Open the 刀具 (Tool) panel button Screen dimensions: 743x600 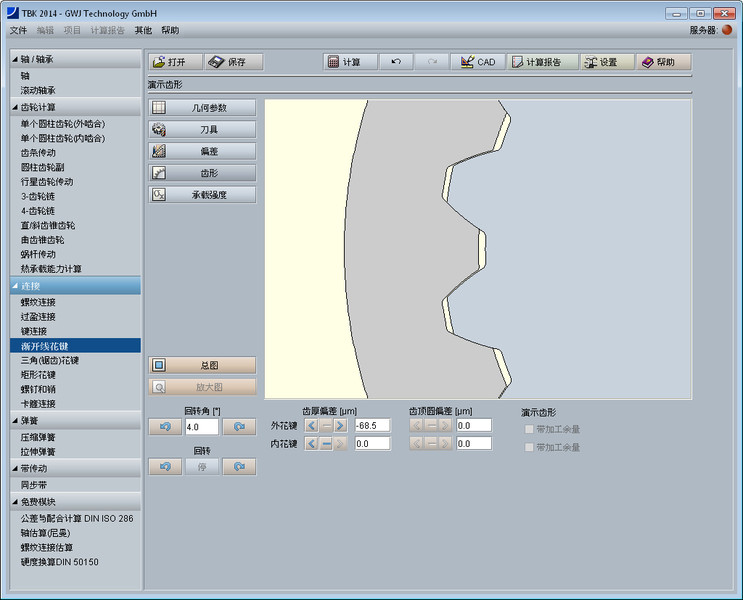pos(202,129)
